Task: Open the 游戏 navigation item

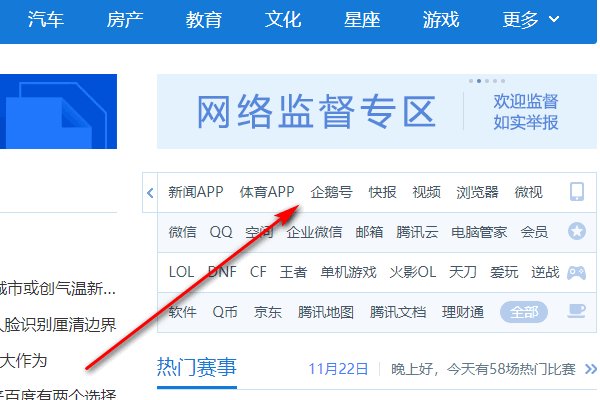Action: pos(441,19)
